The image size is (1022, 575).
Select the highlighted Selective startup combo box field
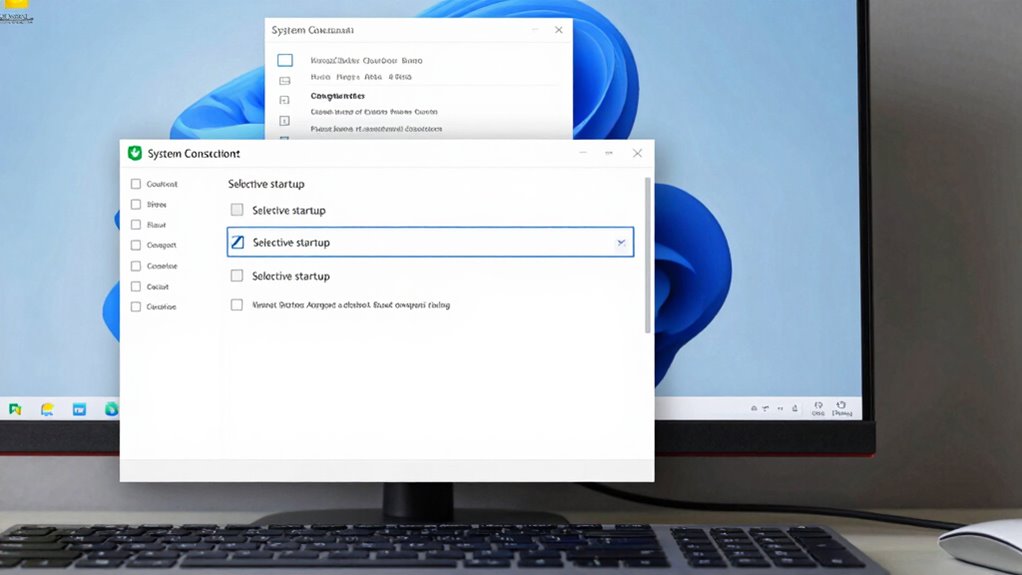[x=430, y=242]
